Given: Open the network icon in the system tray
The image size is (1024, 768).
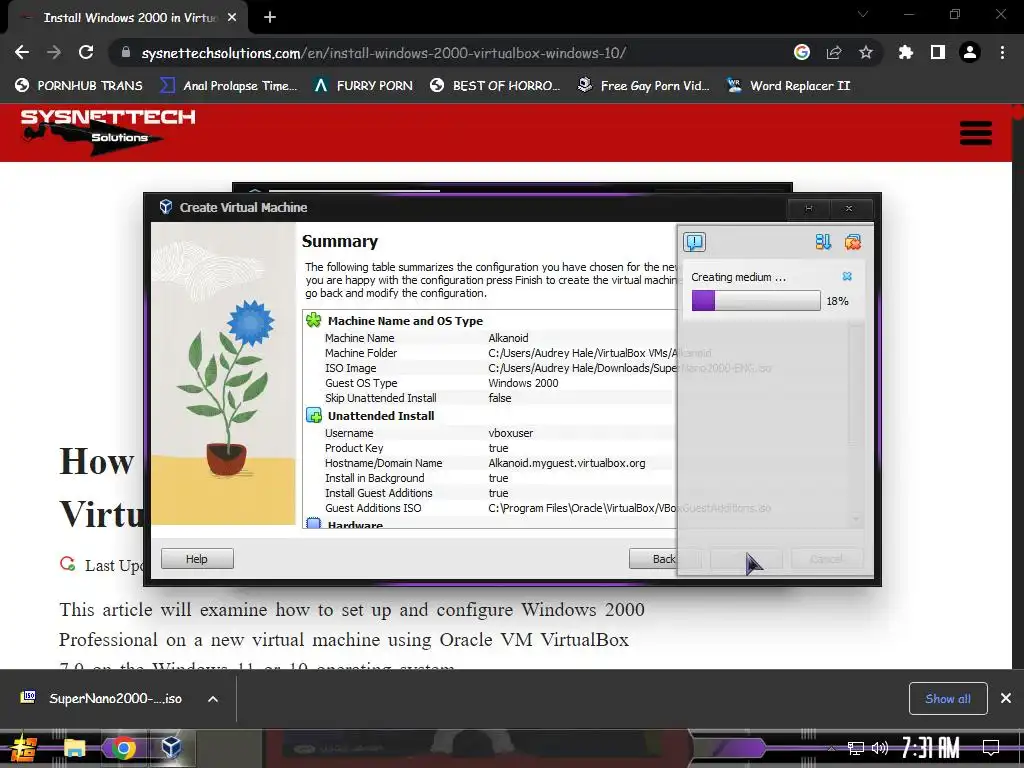Looking at the screenshot, I should 855,748.
